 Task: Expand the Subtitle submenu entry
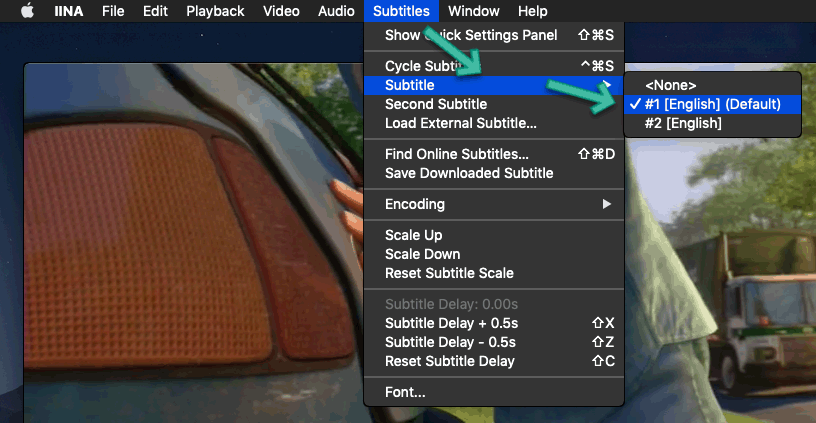(494, 85)
